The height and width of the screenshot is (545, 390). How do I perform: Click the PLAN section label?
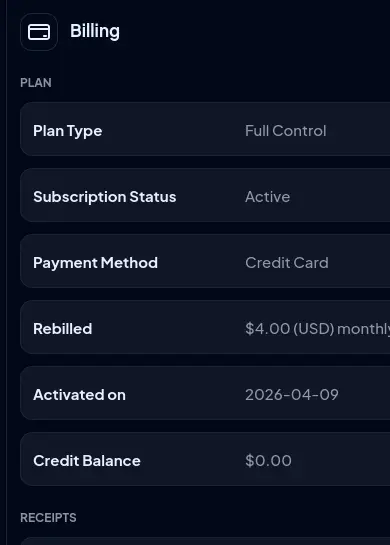click(x=36, y=83)
